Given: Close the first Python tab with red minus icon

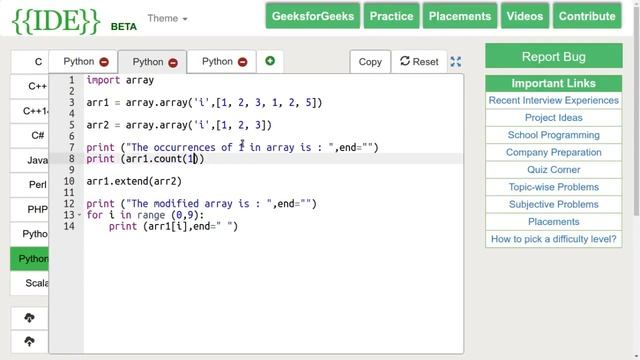Looking at the screenshot, I should pyautogui.click(x=104, y=62).
